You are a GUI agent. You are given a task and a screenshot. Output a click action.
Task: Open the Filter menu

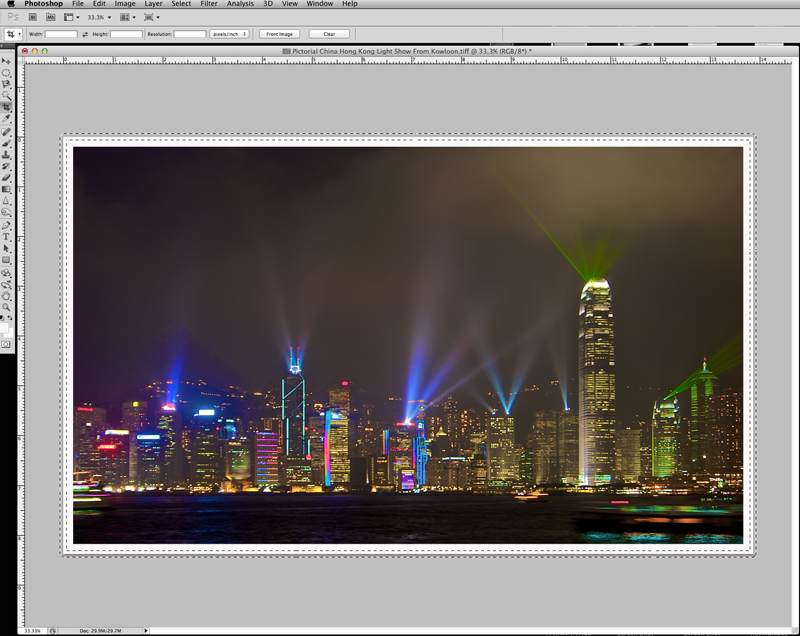point(208,4)
